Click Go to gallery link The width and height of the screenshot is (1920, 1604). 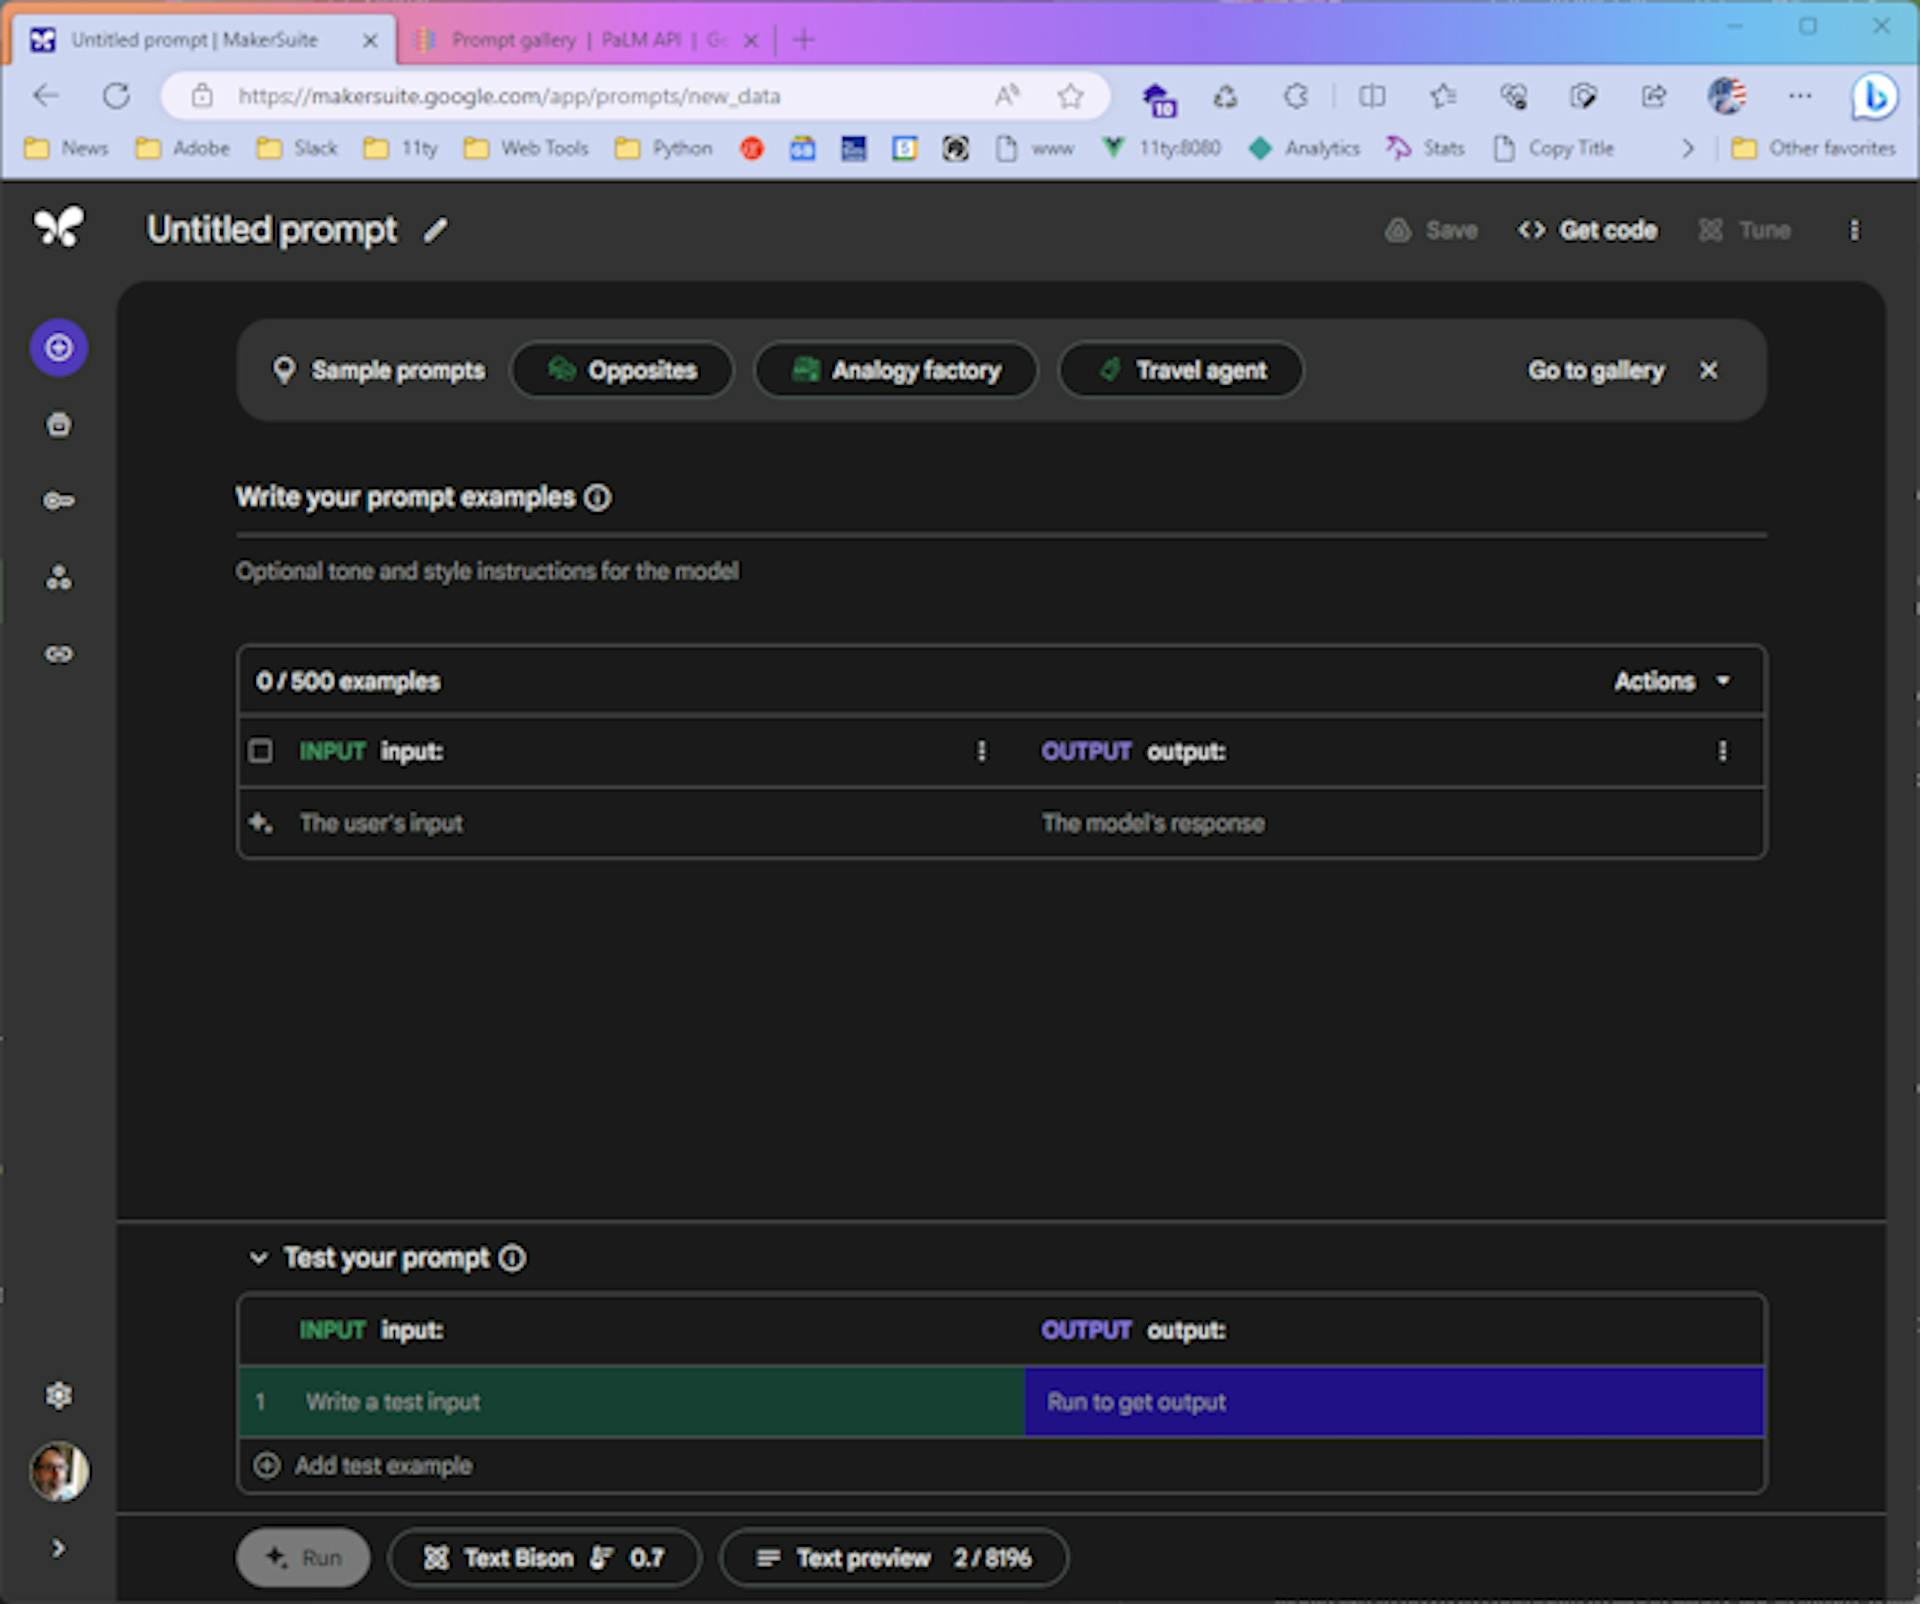[x=1593, y=368]
